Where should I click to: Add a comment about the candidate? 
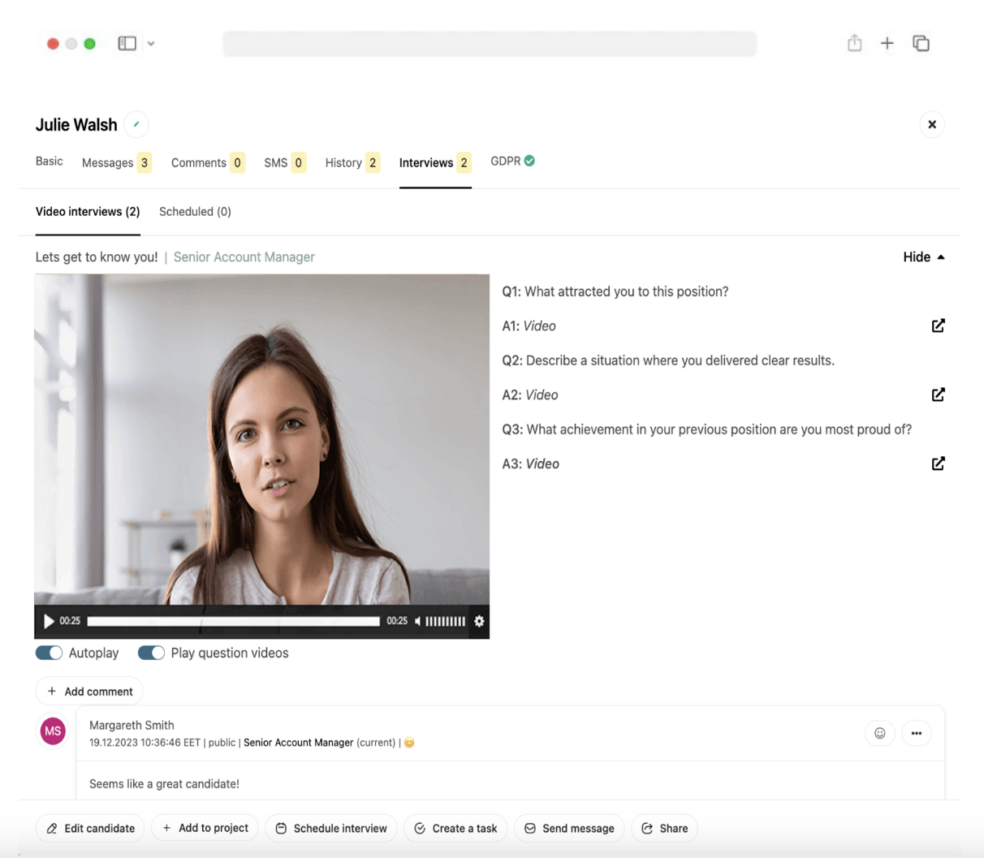[89, 691]
